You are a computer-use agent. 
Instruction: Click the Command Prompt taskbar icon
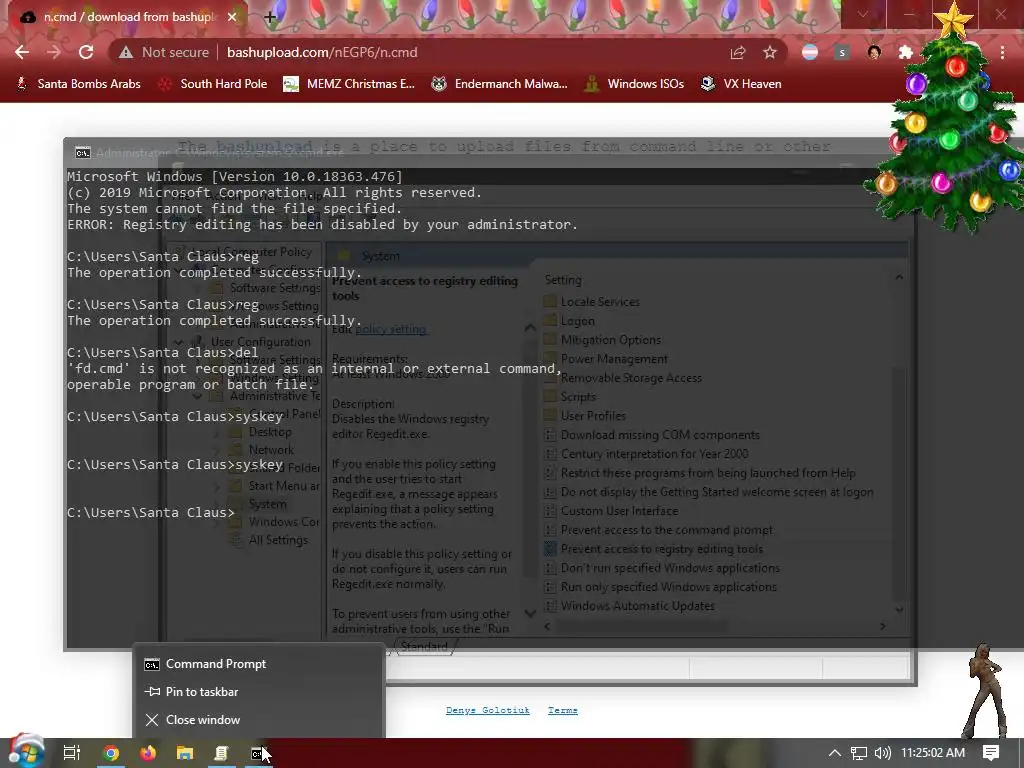[259, 753]
